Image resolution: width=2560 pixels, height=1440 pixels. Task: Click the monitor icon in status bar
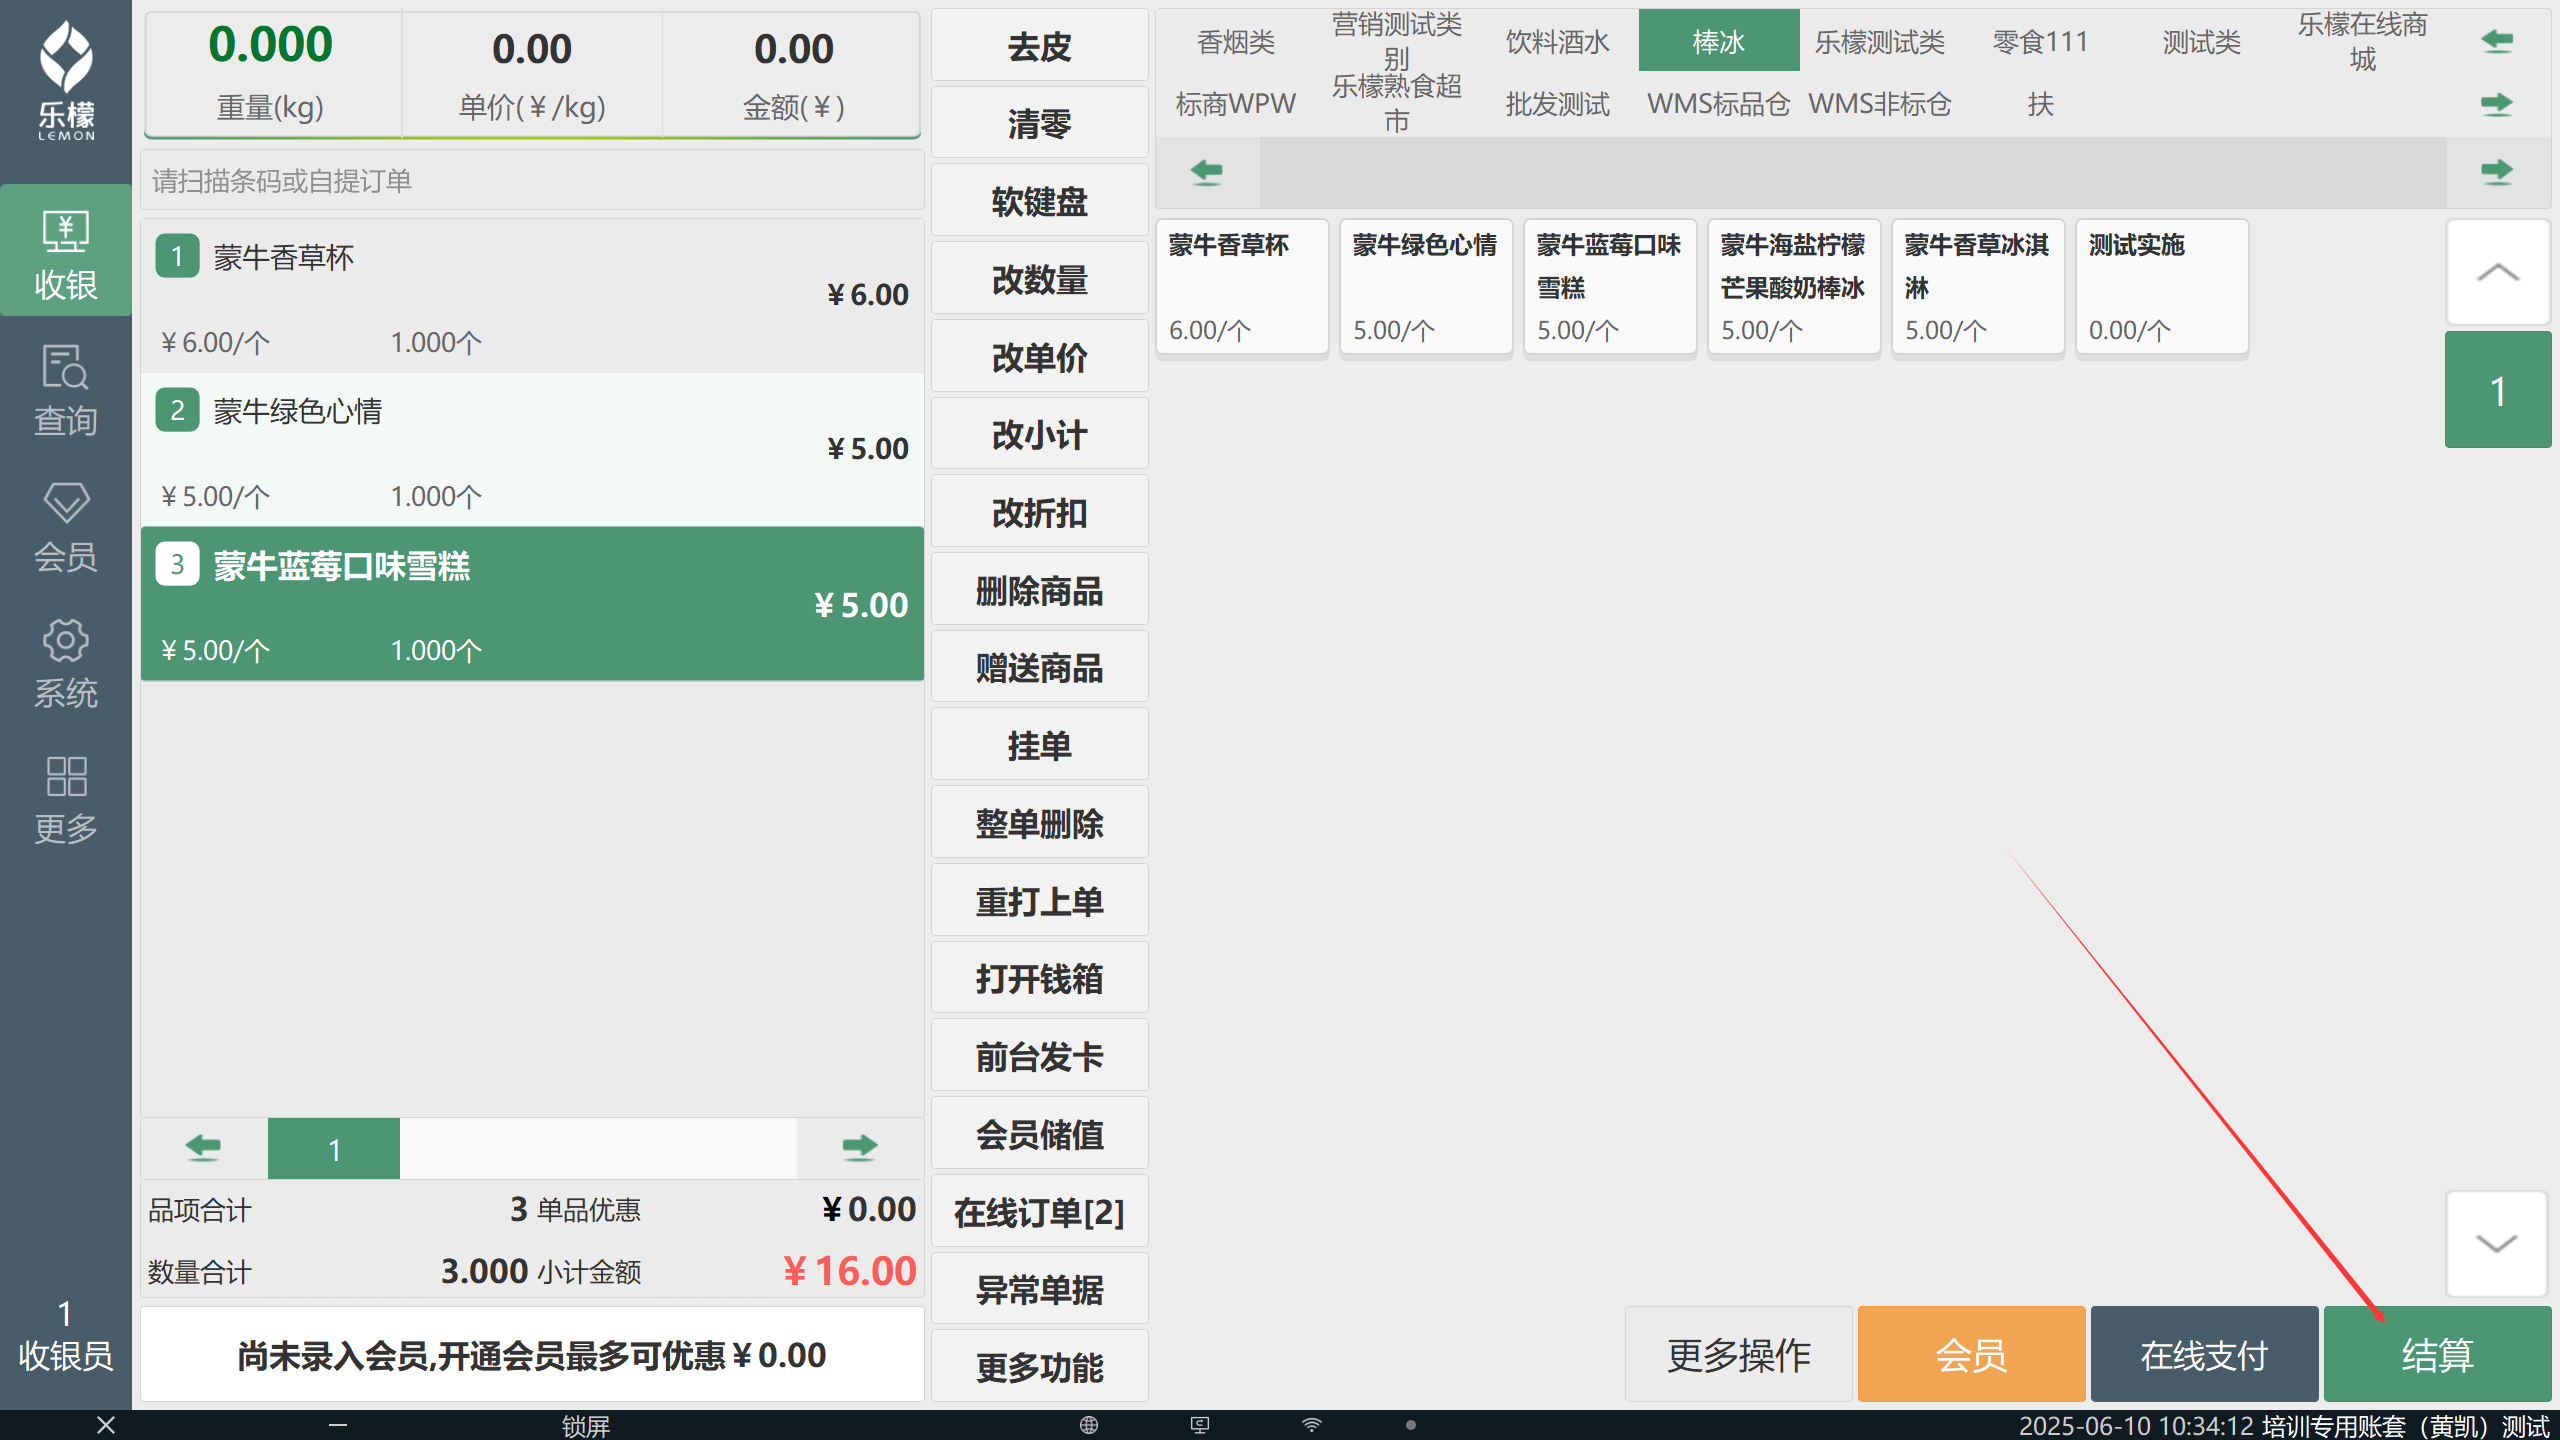pos(1200,1425)
